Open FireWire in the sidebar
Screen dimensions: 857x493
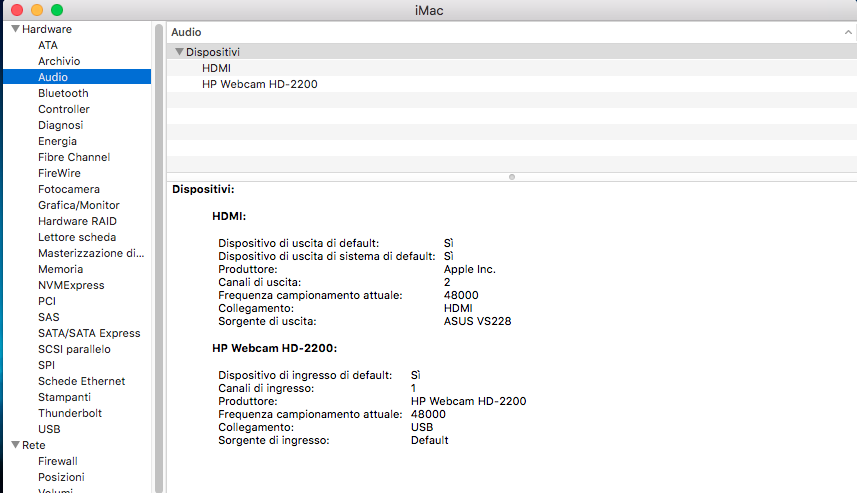[x=59, y=173]
